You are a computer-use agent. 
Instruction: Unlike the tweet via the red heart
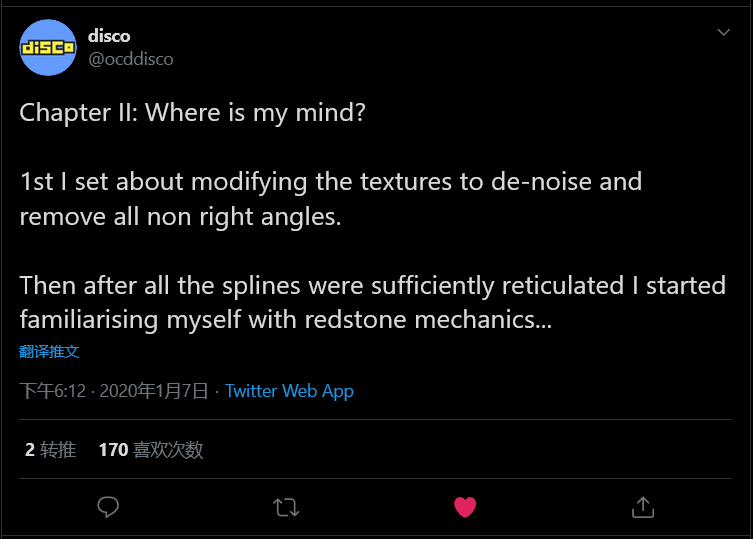pyautogui.click(x=464, y=507)
